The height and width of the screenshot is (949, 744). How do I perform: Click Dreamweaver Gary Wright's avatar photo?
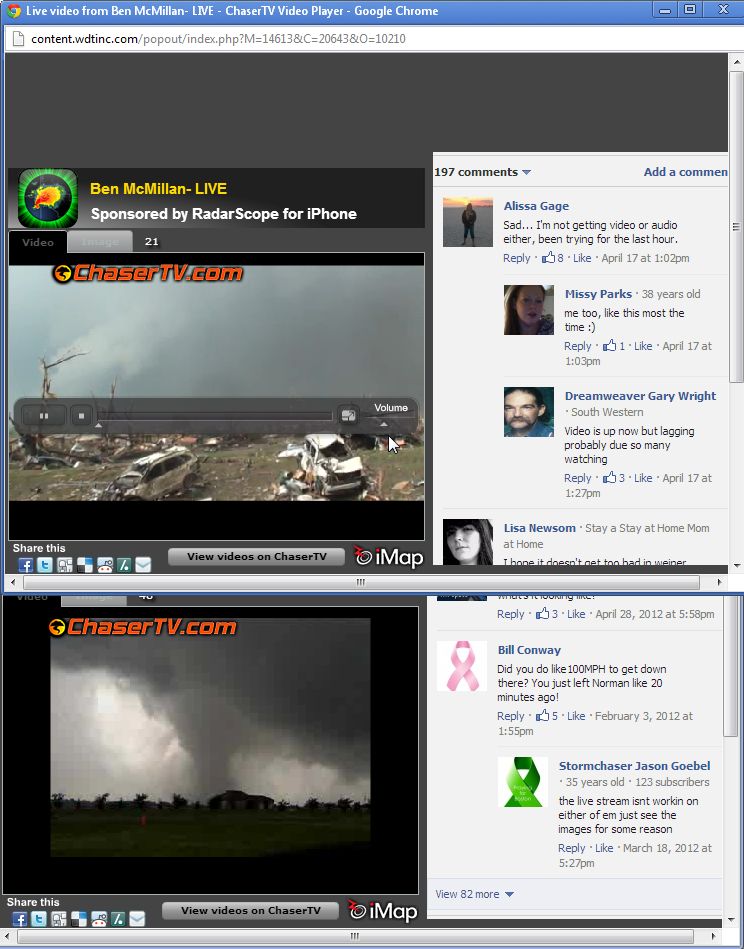[528, 412]
